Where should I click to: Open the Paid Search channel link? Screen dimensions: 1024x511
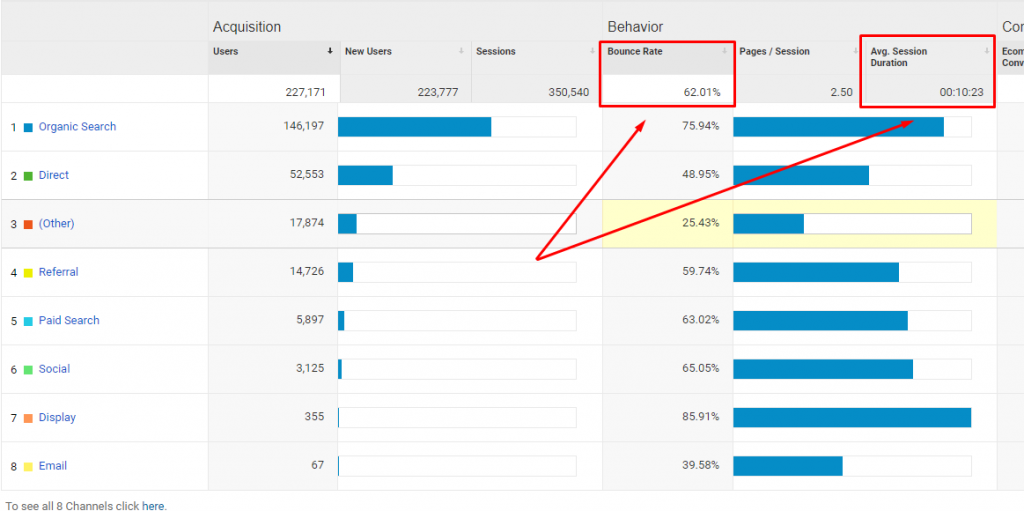(69, 321)
